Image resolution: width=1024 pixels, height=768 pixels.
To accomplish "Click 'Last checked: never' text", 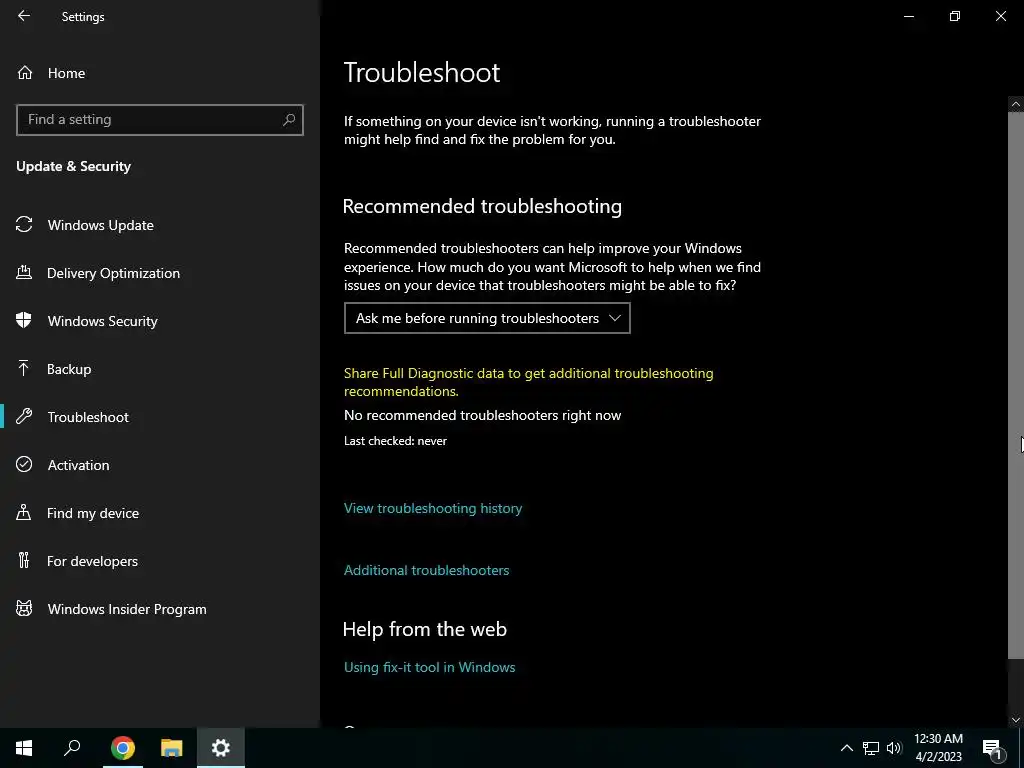I will (395, 441).
